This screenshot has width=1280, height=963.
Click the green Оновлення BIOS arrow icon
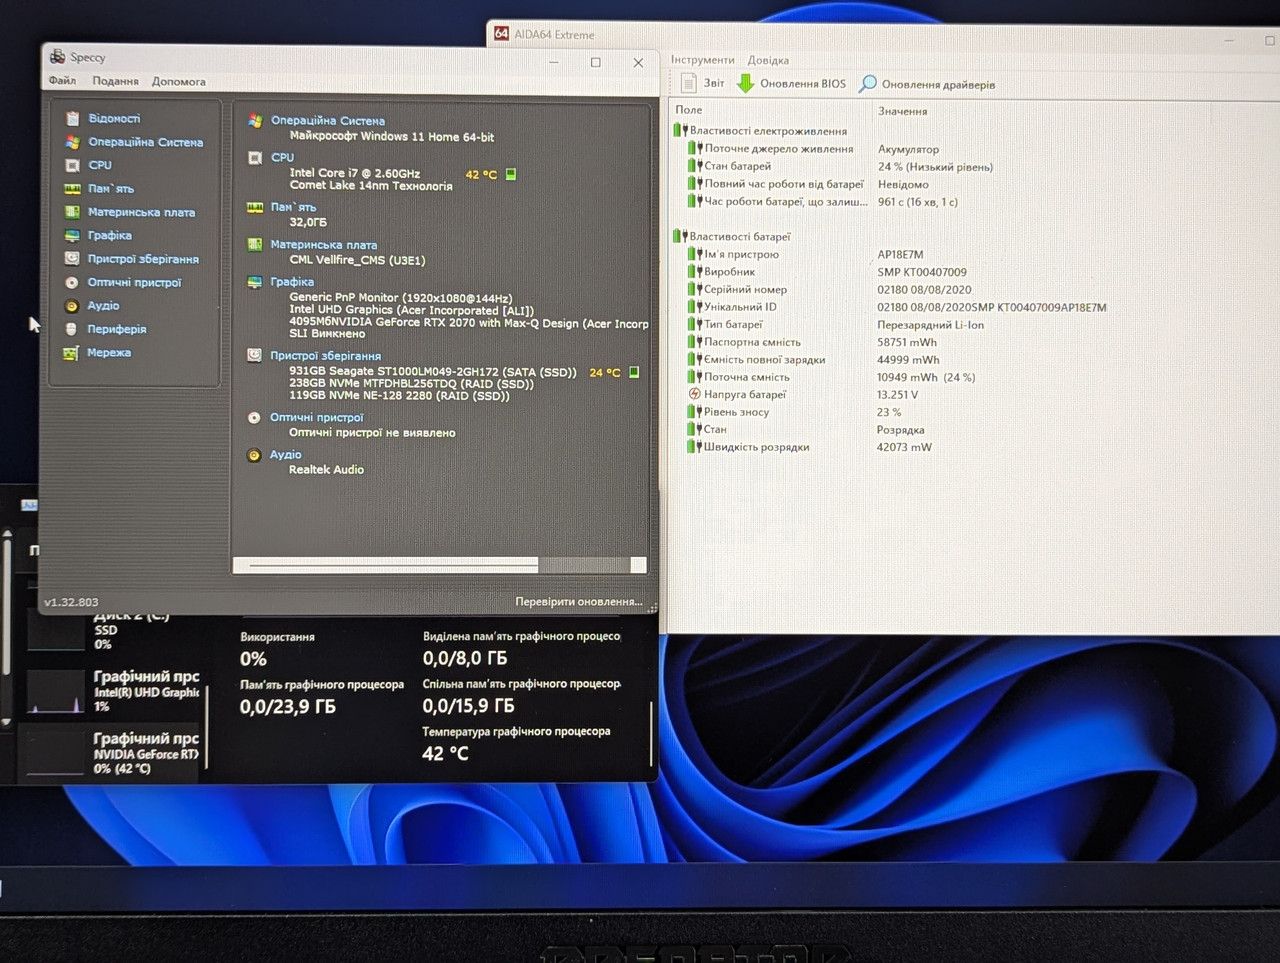[x=745, y=83]
